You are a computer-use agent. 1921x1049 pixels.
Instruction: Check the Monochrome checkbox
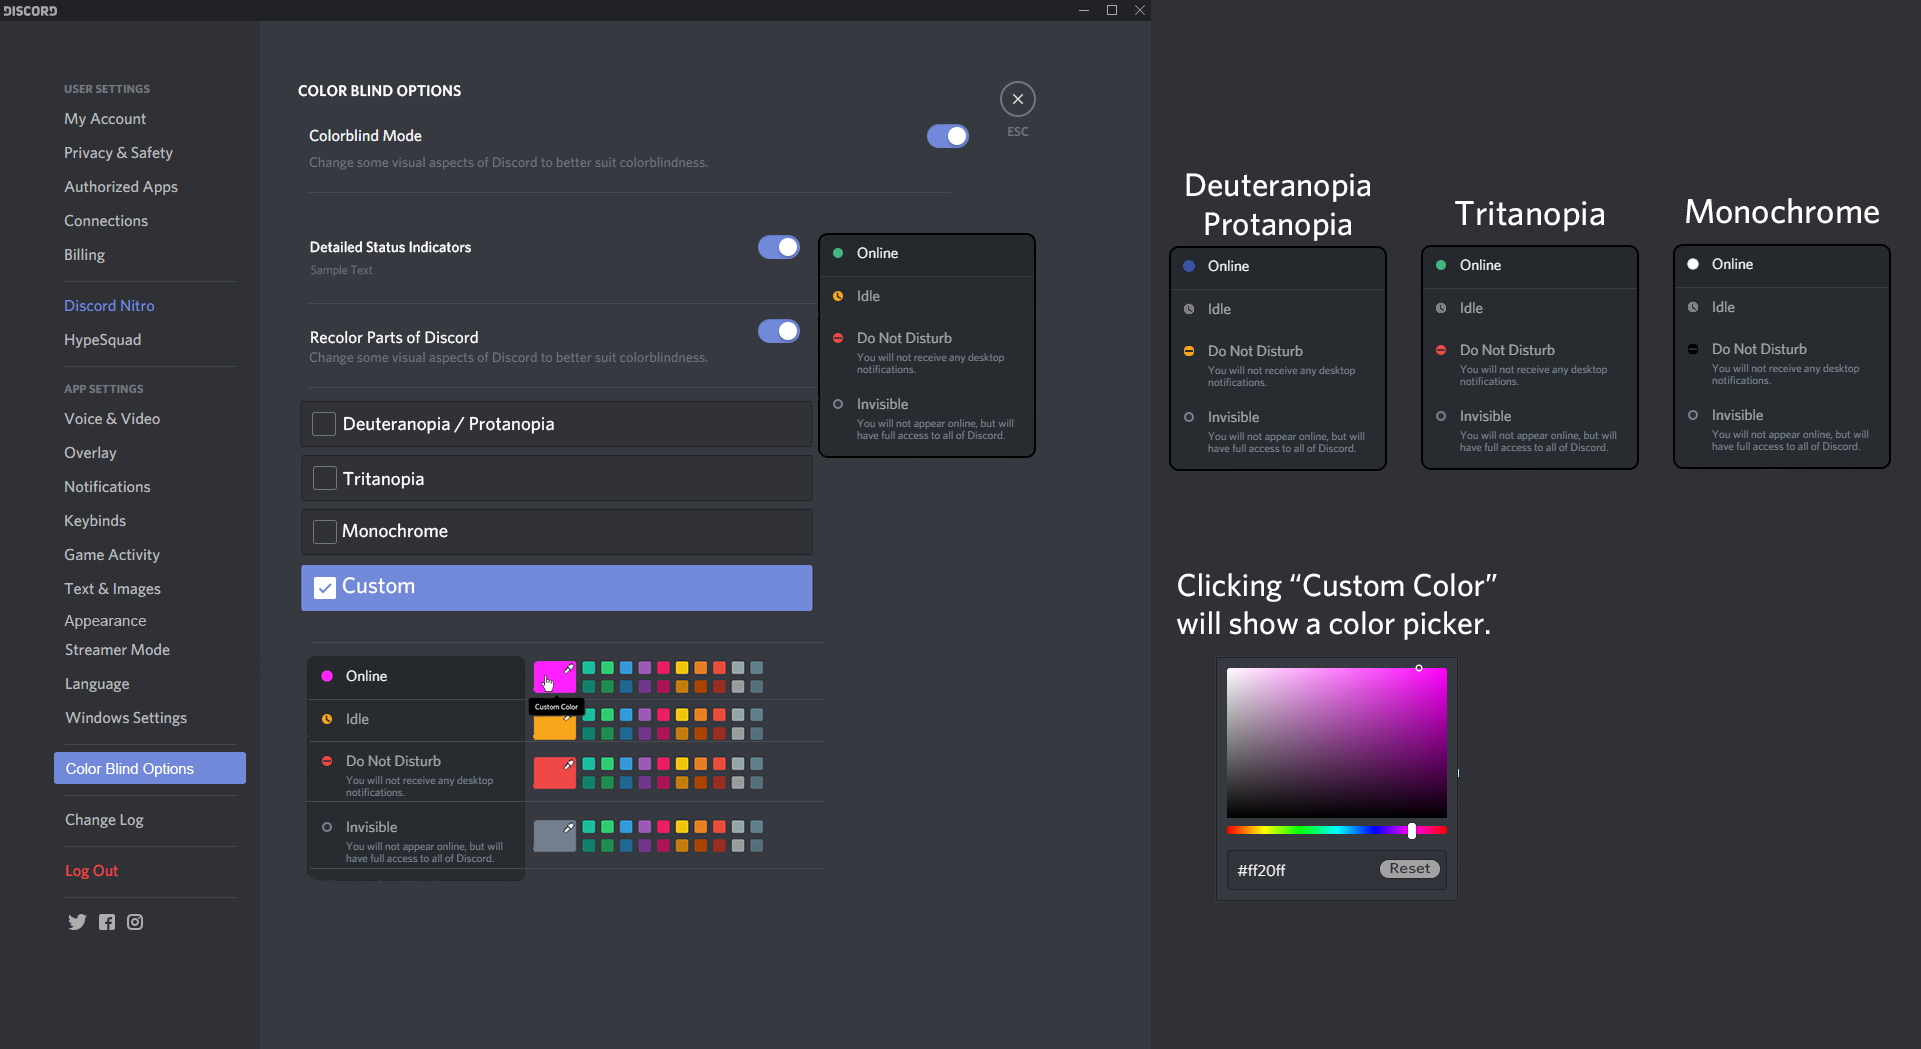(x=324, y=531)
